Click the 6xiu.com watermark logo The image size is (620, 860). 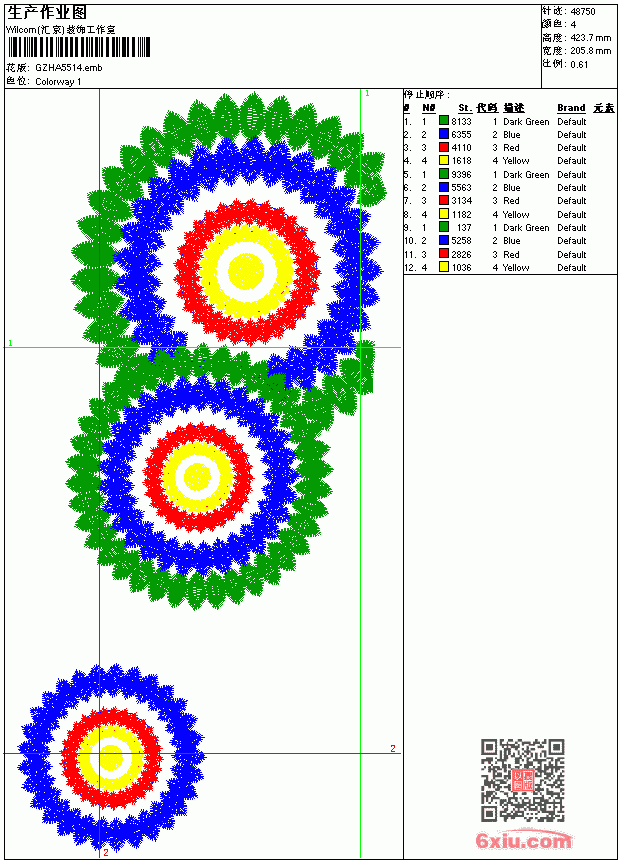[x=523, y=840]
